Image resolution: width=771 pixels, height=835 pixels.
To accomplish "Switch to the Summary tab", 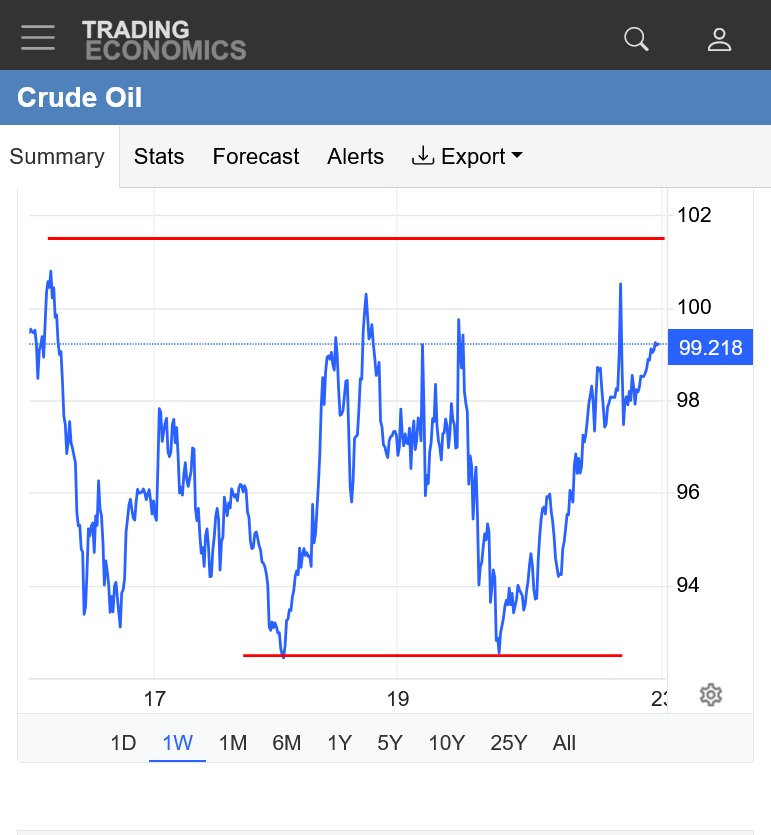I will [57, 157].
